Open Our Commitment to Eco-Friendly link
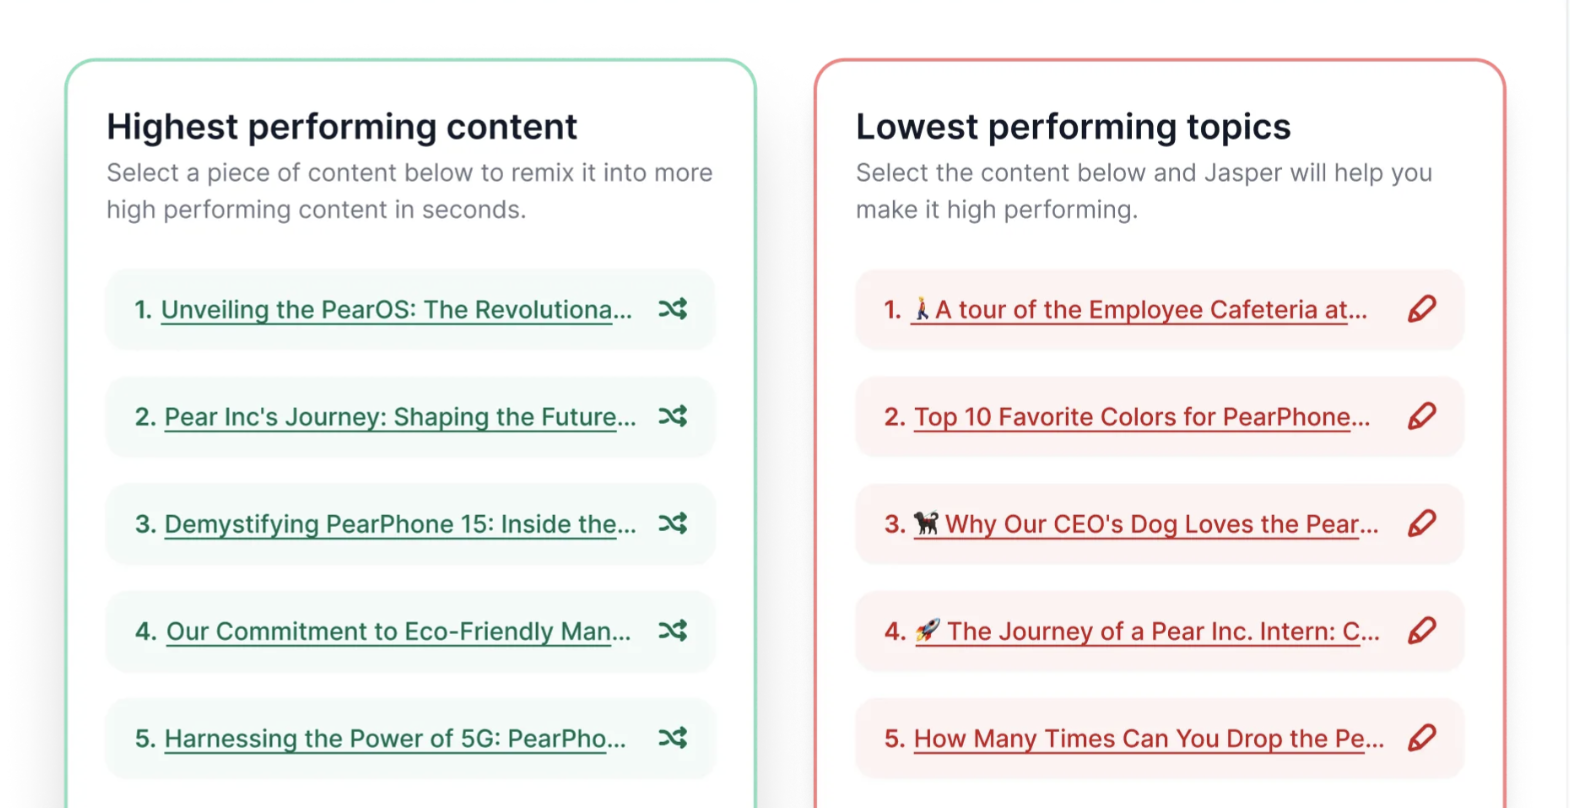 click(398, 631)
